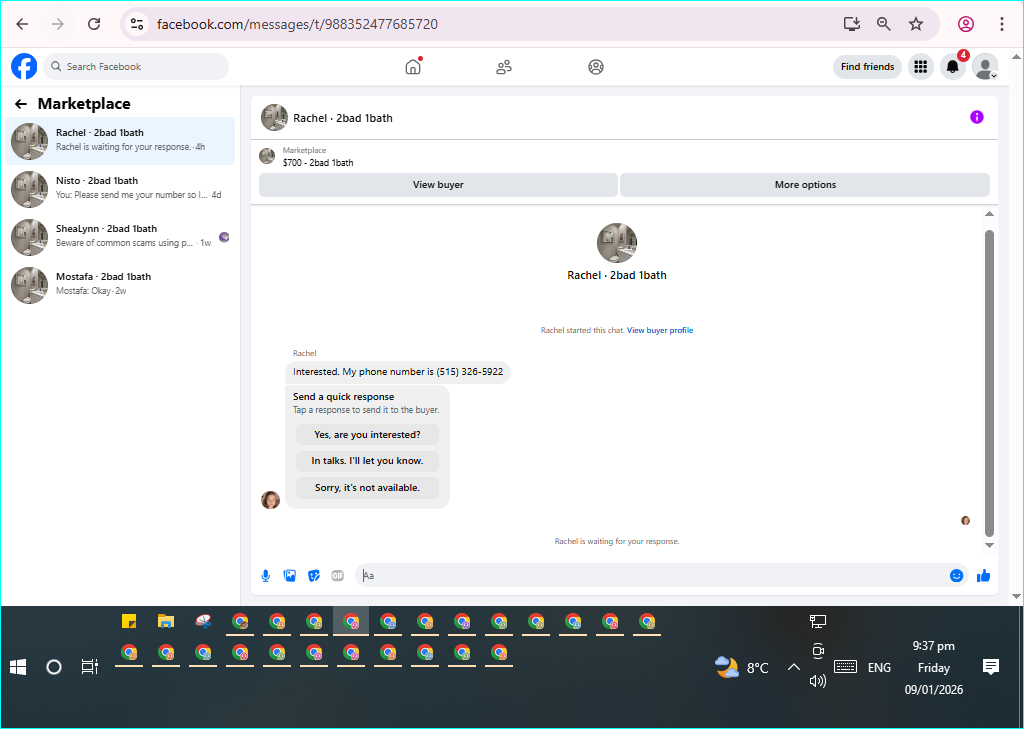Click the Facebook logo
This screenshot has width=1024, height=729.
click(24, 67)
